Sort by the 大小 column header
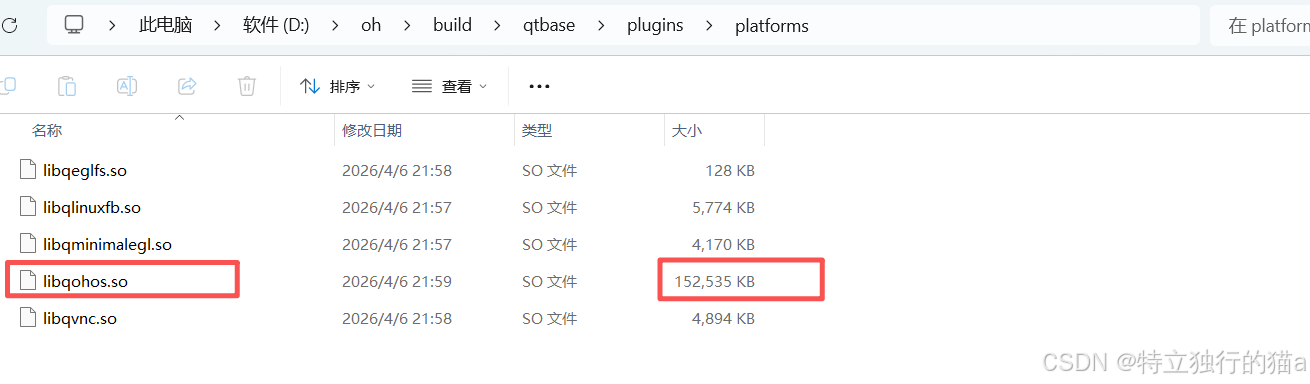This screenshot has height=384, width=1310. coord(686,130)
